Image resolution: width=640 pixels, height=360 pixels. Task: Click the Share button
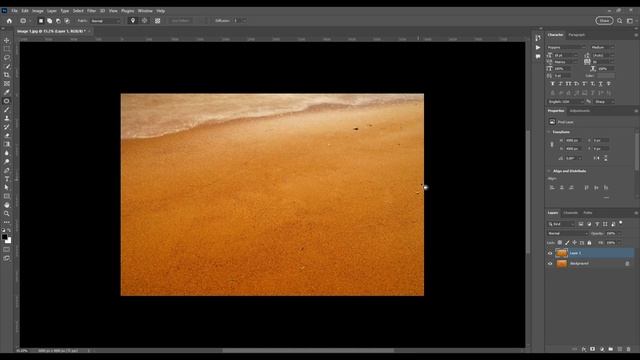click(604, 21)
